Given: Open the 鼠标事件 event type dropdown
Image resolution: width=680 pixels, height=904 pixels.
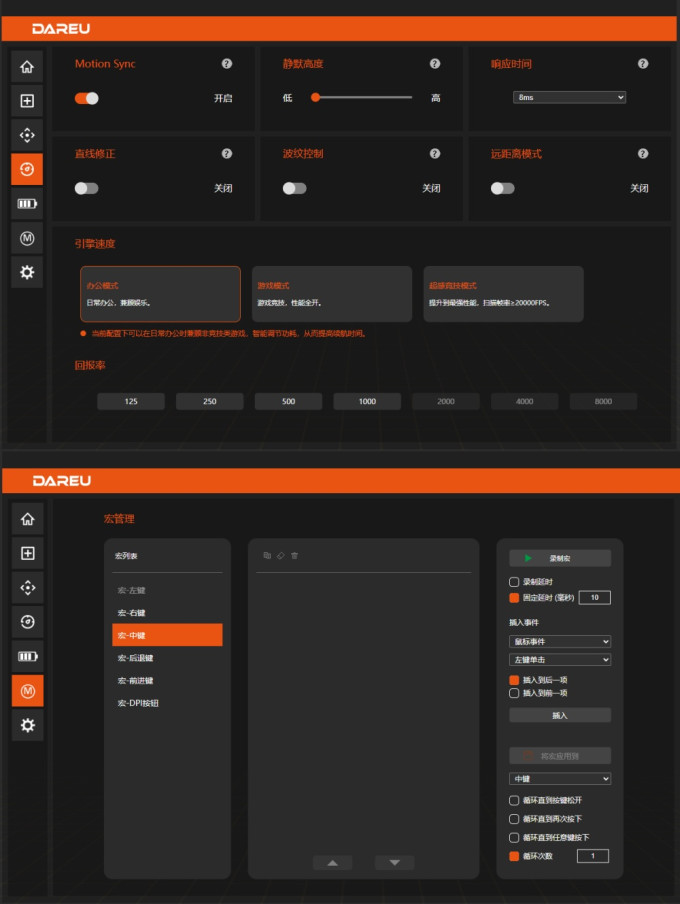Looking at the screenshot, I should click(560, 641).
